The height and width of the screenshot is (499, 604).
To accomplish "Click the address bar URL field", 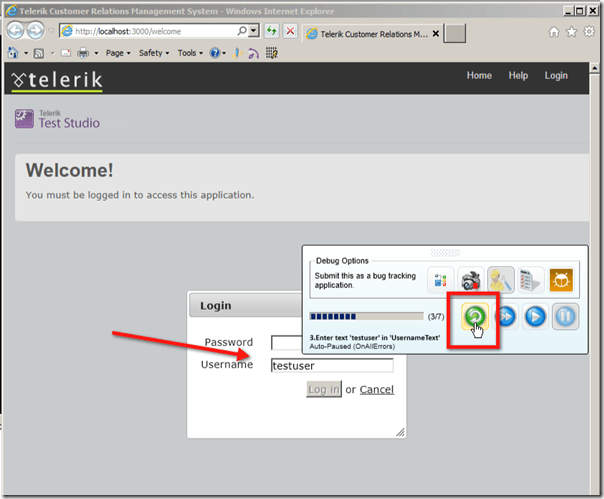I will click(x=154, y=31).
